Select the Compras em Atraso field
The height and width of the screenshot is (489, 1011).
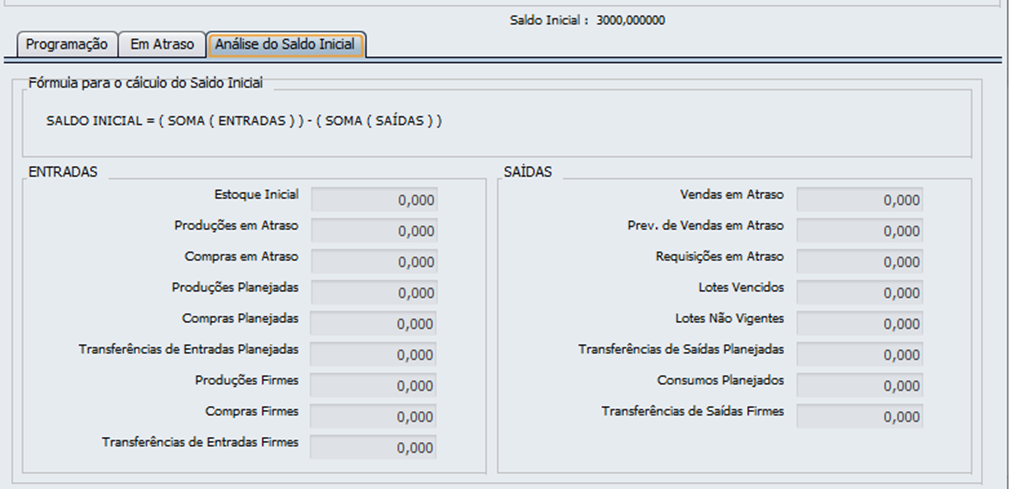click(x=374, y=262)
